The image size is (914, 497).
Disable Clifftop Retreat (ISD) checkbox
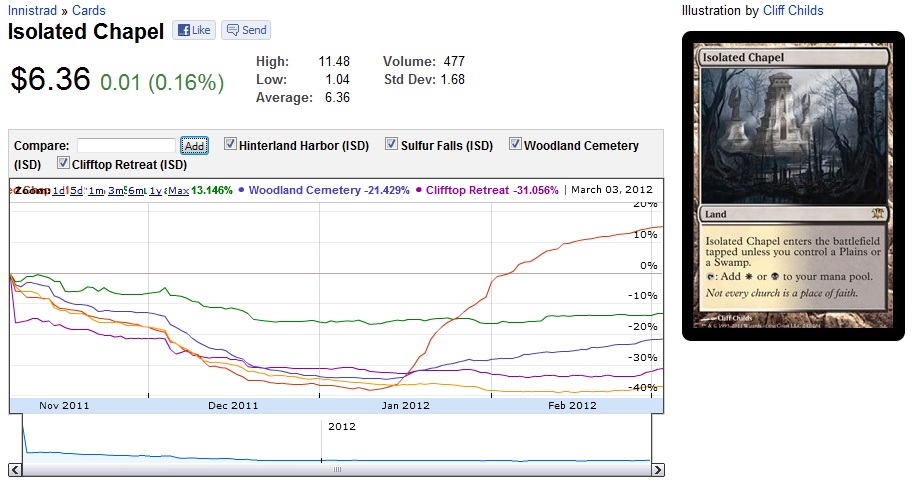coord(64,163)
